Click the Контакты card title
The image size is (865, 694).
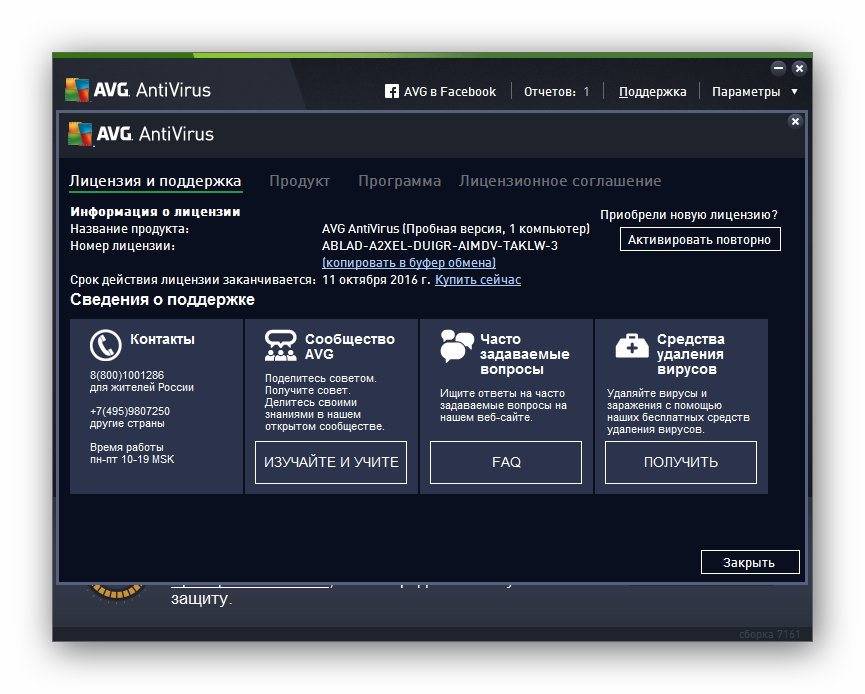(162, 339)
